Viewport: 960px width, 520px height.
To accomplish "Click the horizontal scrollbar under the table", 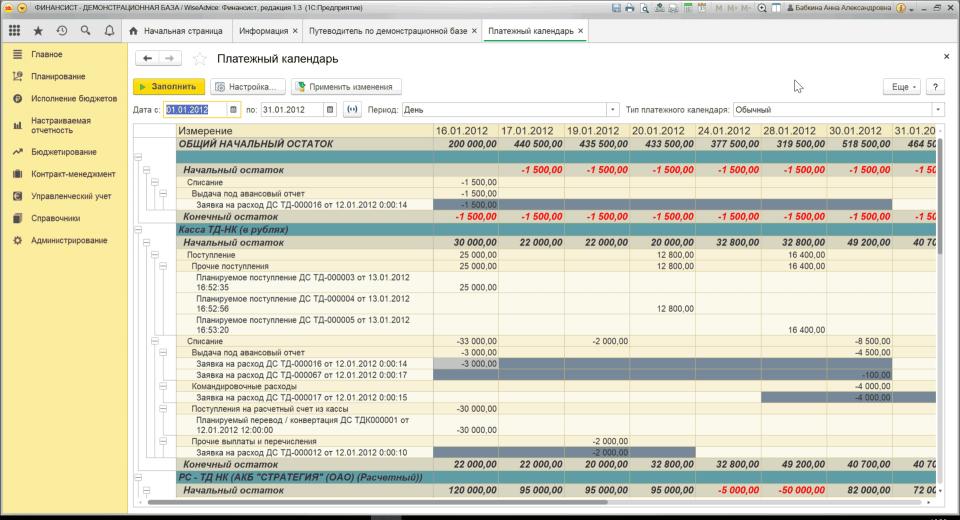I will pyautogui.click(x=377, y=502).
